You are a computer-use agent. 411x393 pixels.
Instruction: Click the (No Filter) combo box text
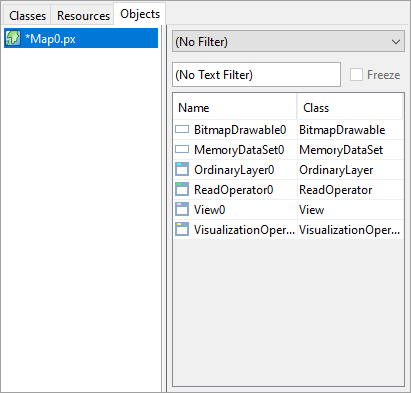point(202,42)
